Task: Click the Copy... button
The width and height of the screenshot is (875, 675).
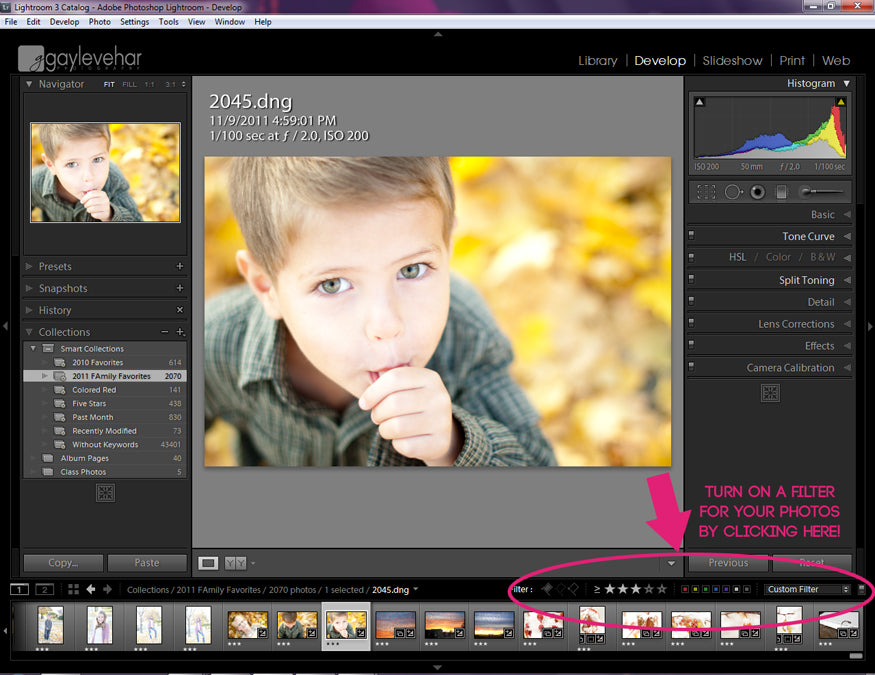Action: point(62,563)
